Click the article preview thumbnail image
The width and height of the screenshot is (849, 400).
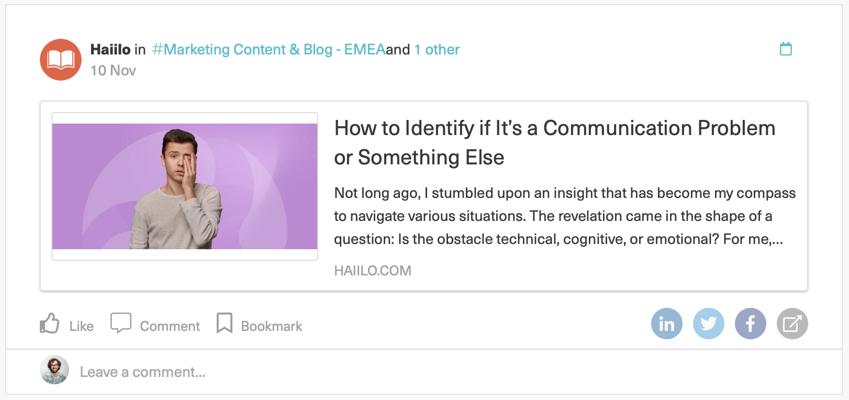click(x=185, y=186)
